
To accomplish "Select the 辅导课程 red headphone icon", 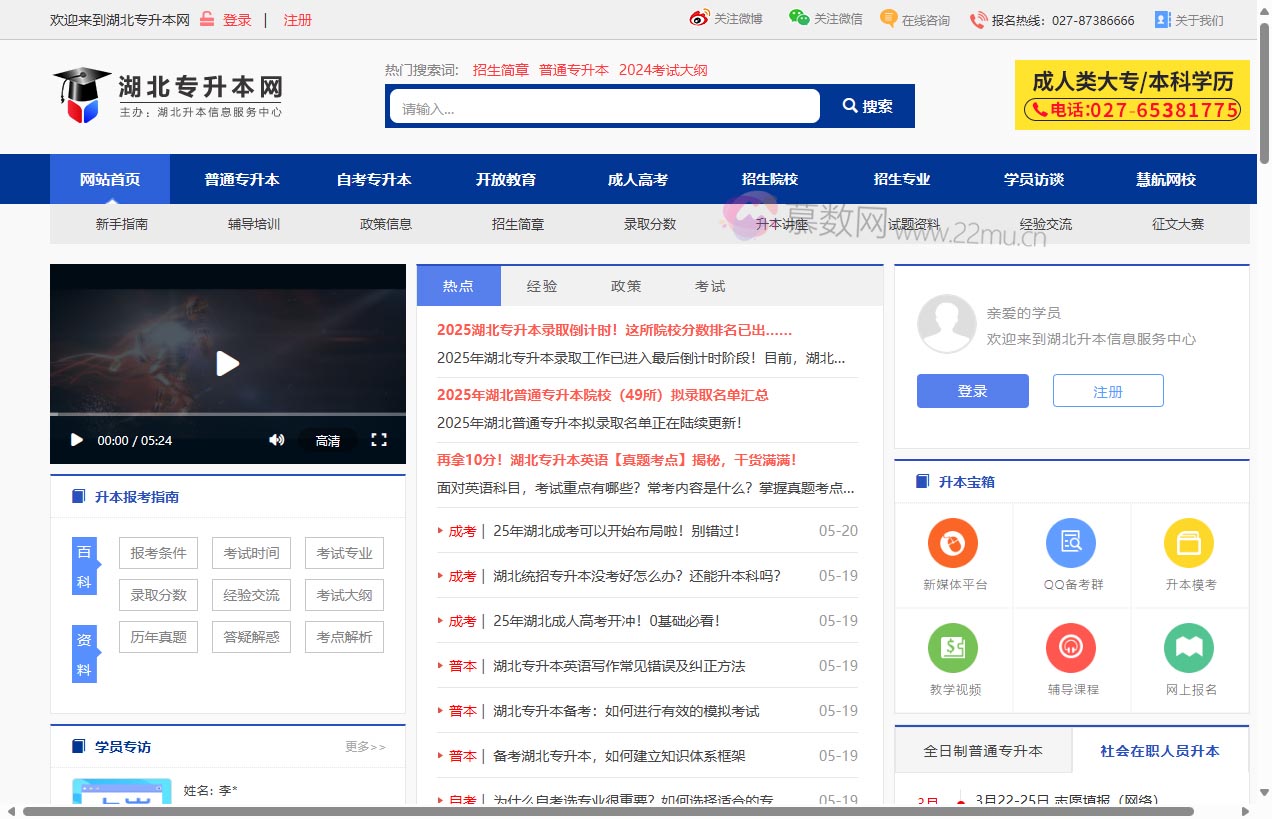I will [x=1071, y=646].
